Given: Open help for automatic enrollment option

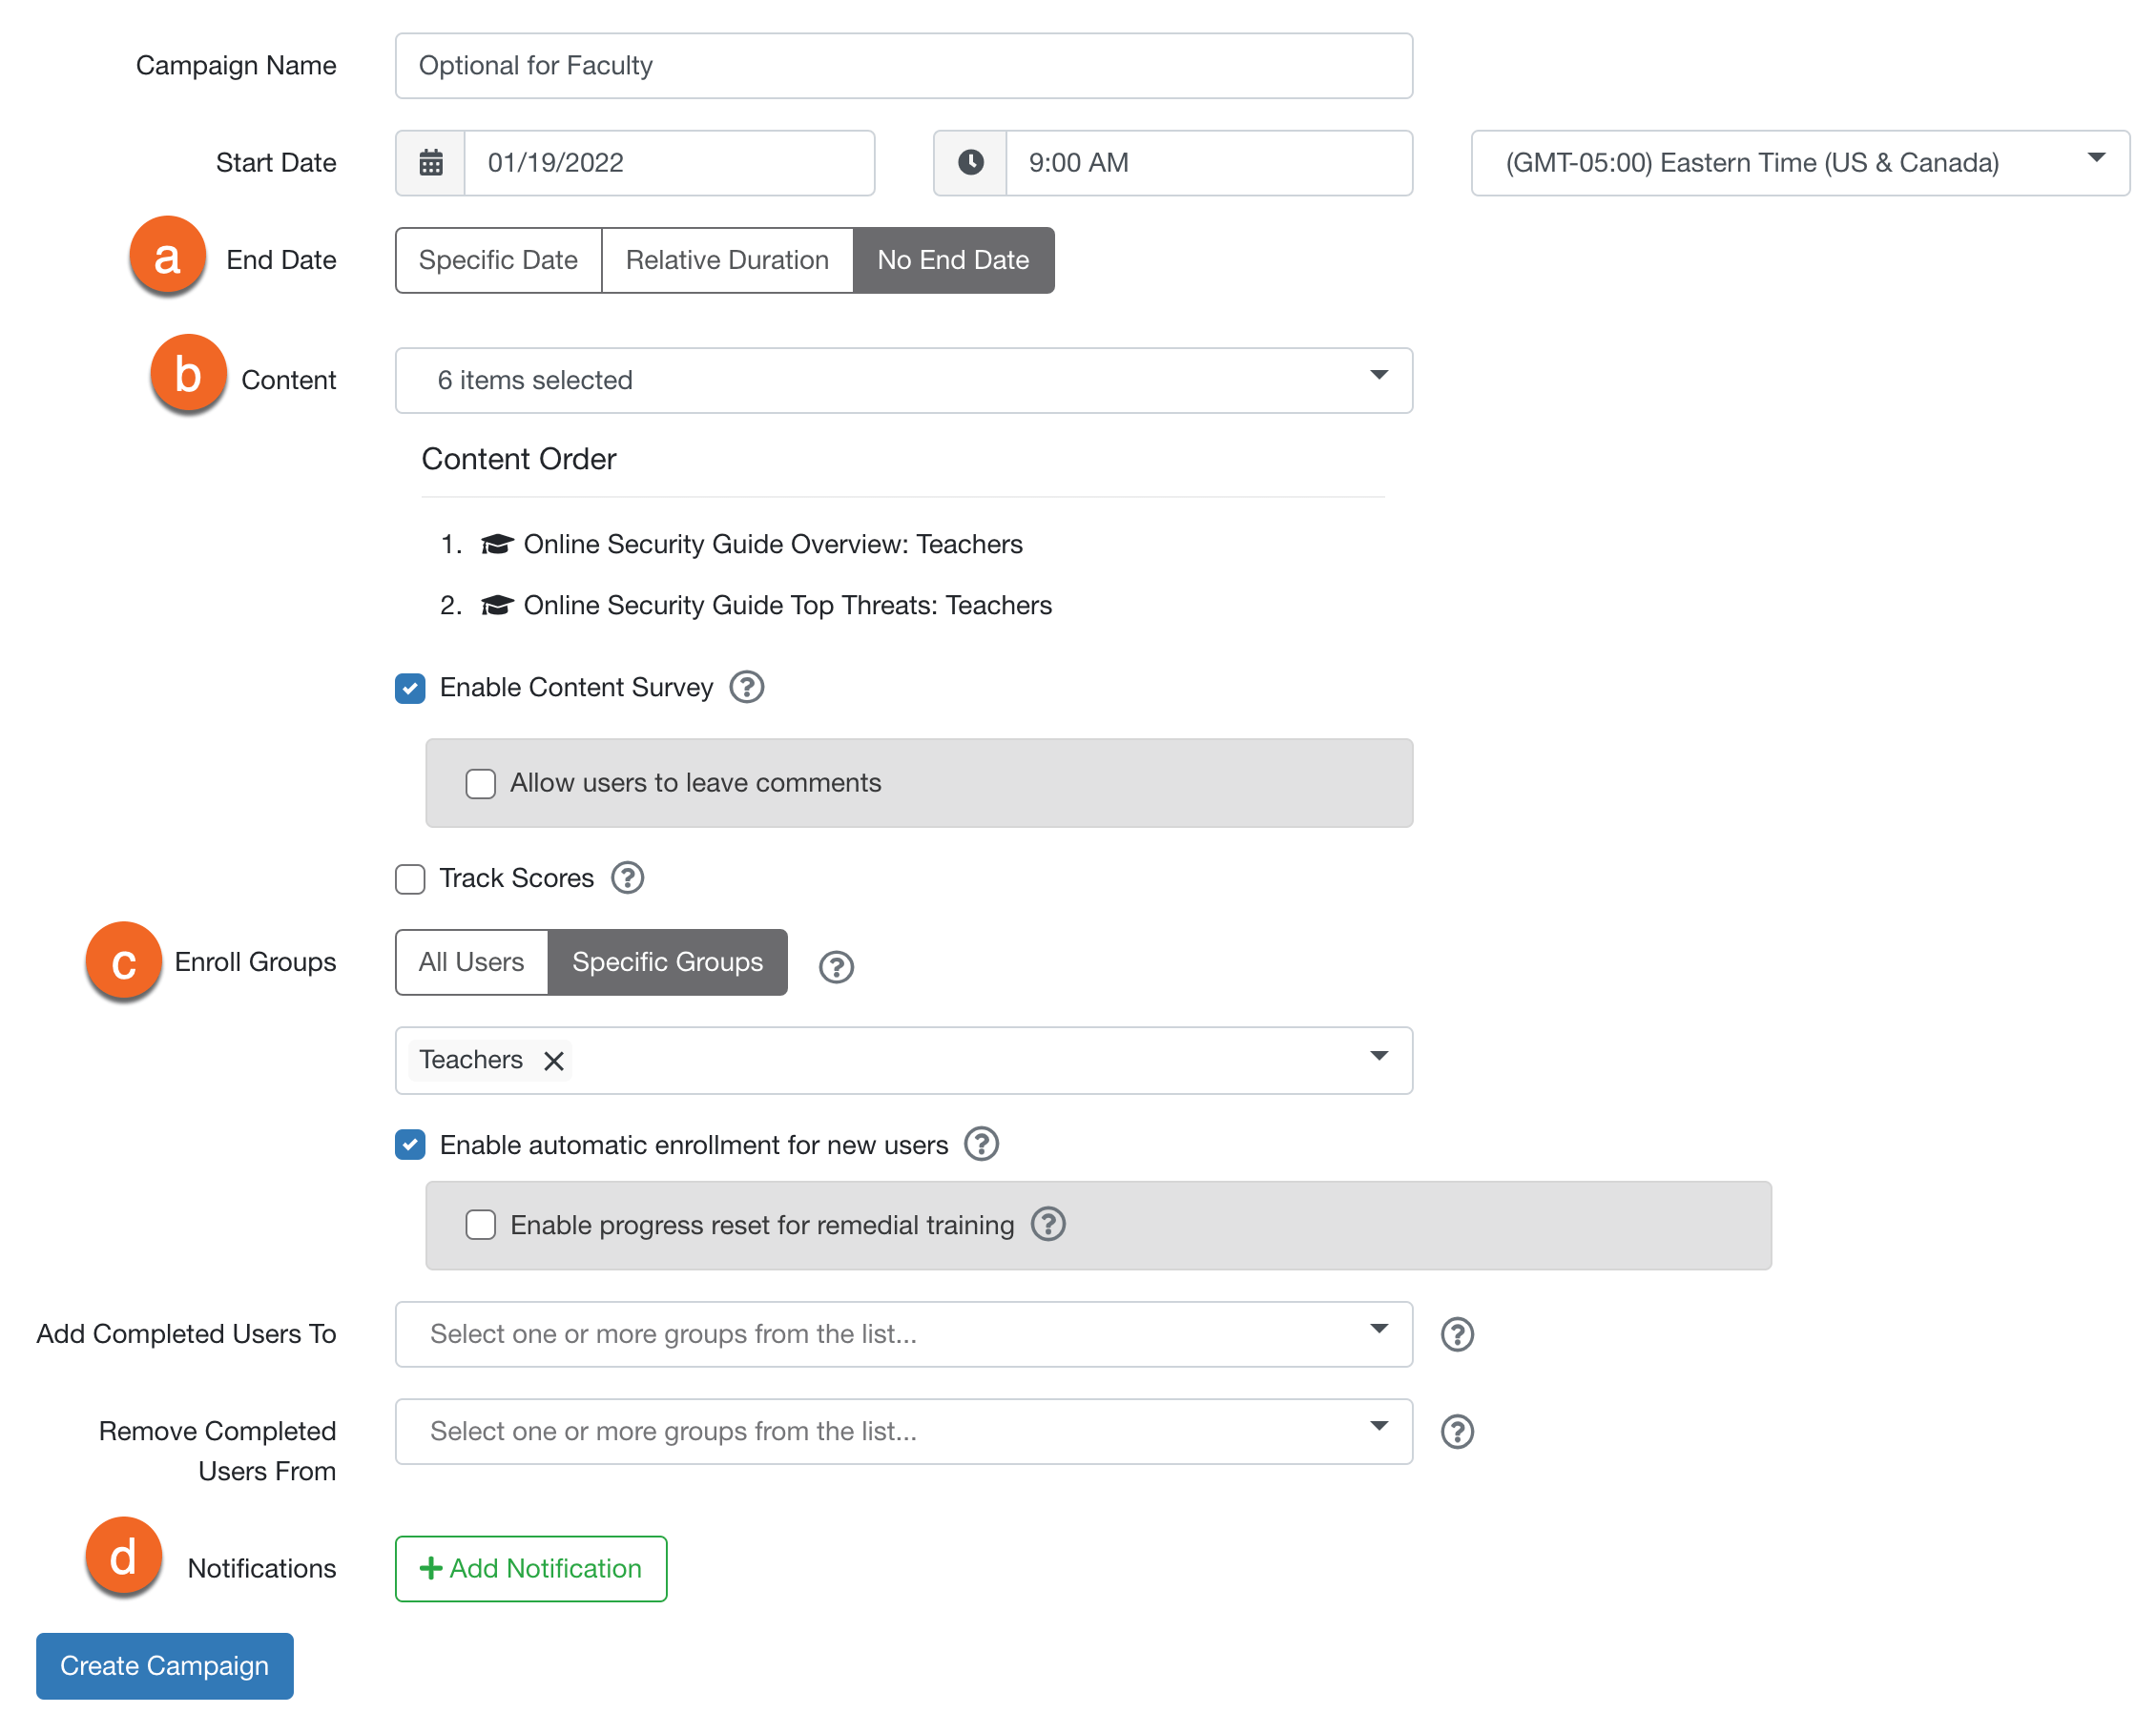Looking at the screenshot, I should pos(981,1143).
